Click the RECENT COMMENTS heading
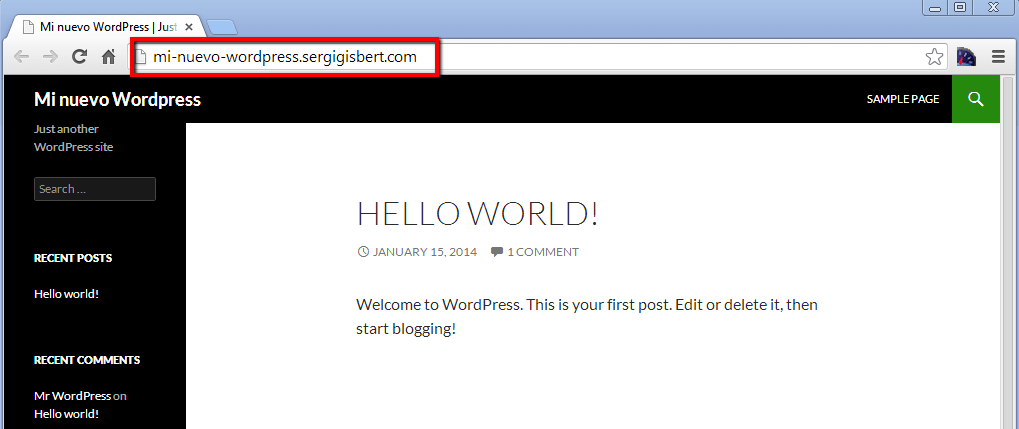The width and height of the screenshot is (1019, 429). (87, 360)
